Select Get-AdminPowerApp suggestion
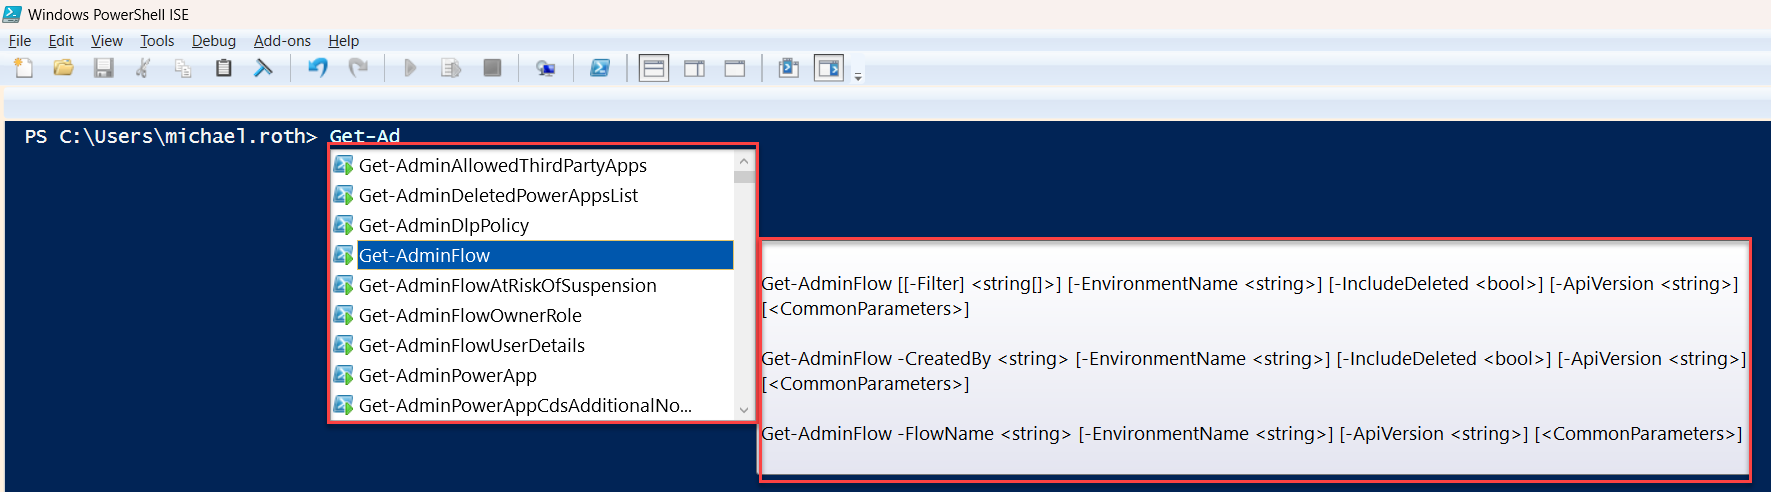The height and width of the screenshot is (492, 1771). (x=532, y=375)
